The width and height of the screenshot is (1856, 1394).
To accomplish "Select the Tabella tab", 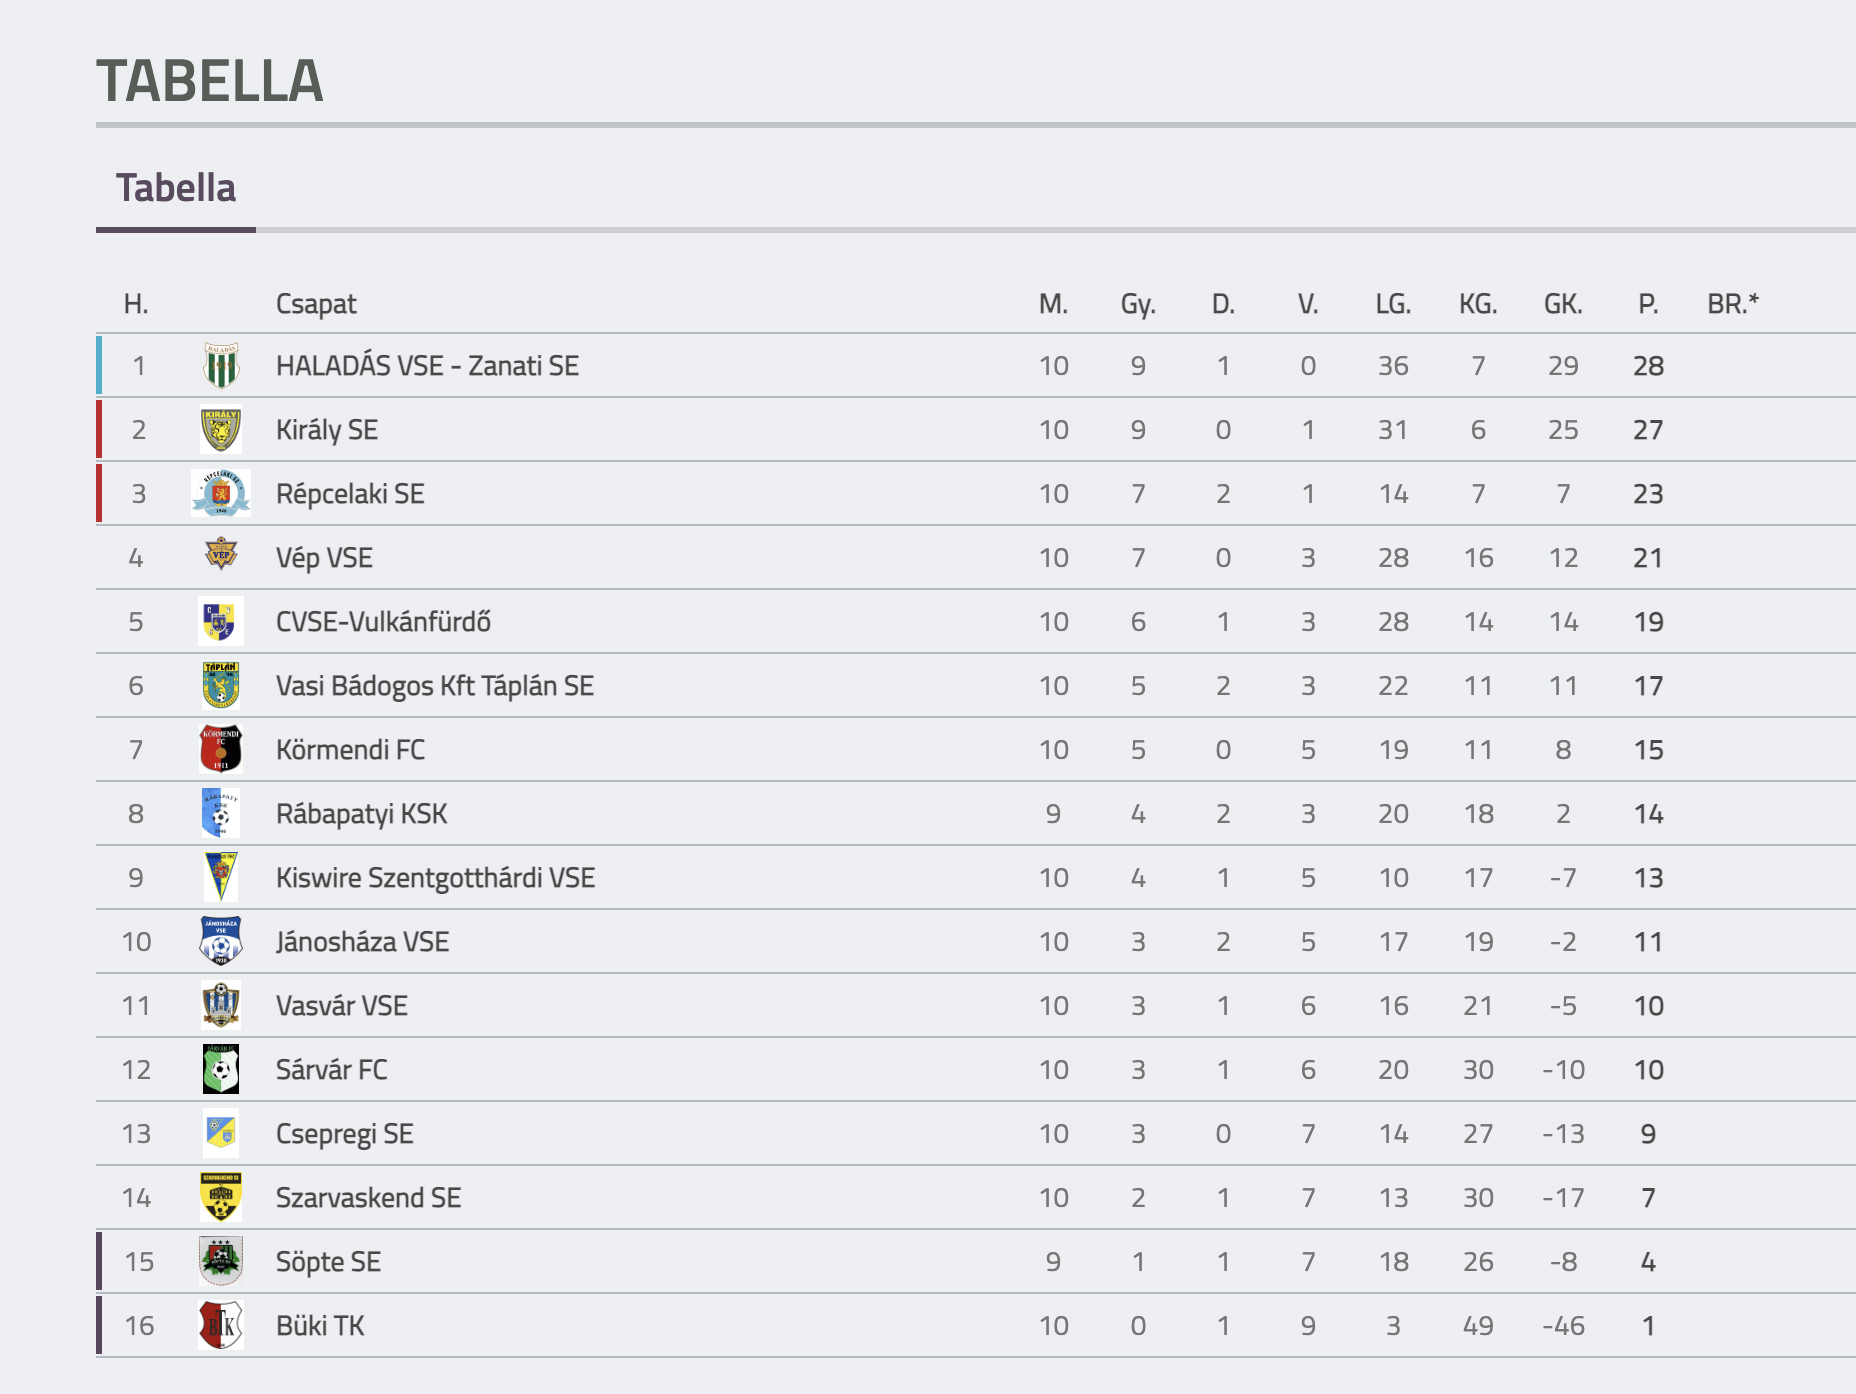I will click(x=176, y=188).
